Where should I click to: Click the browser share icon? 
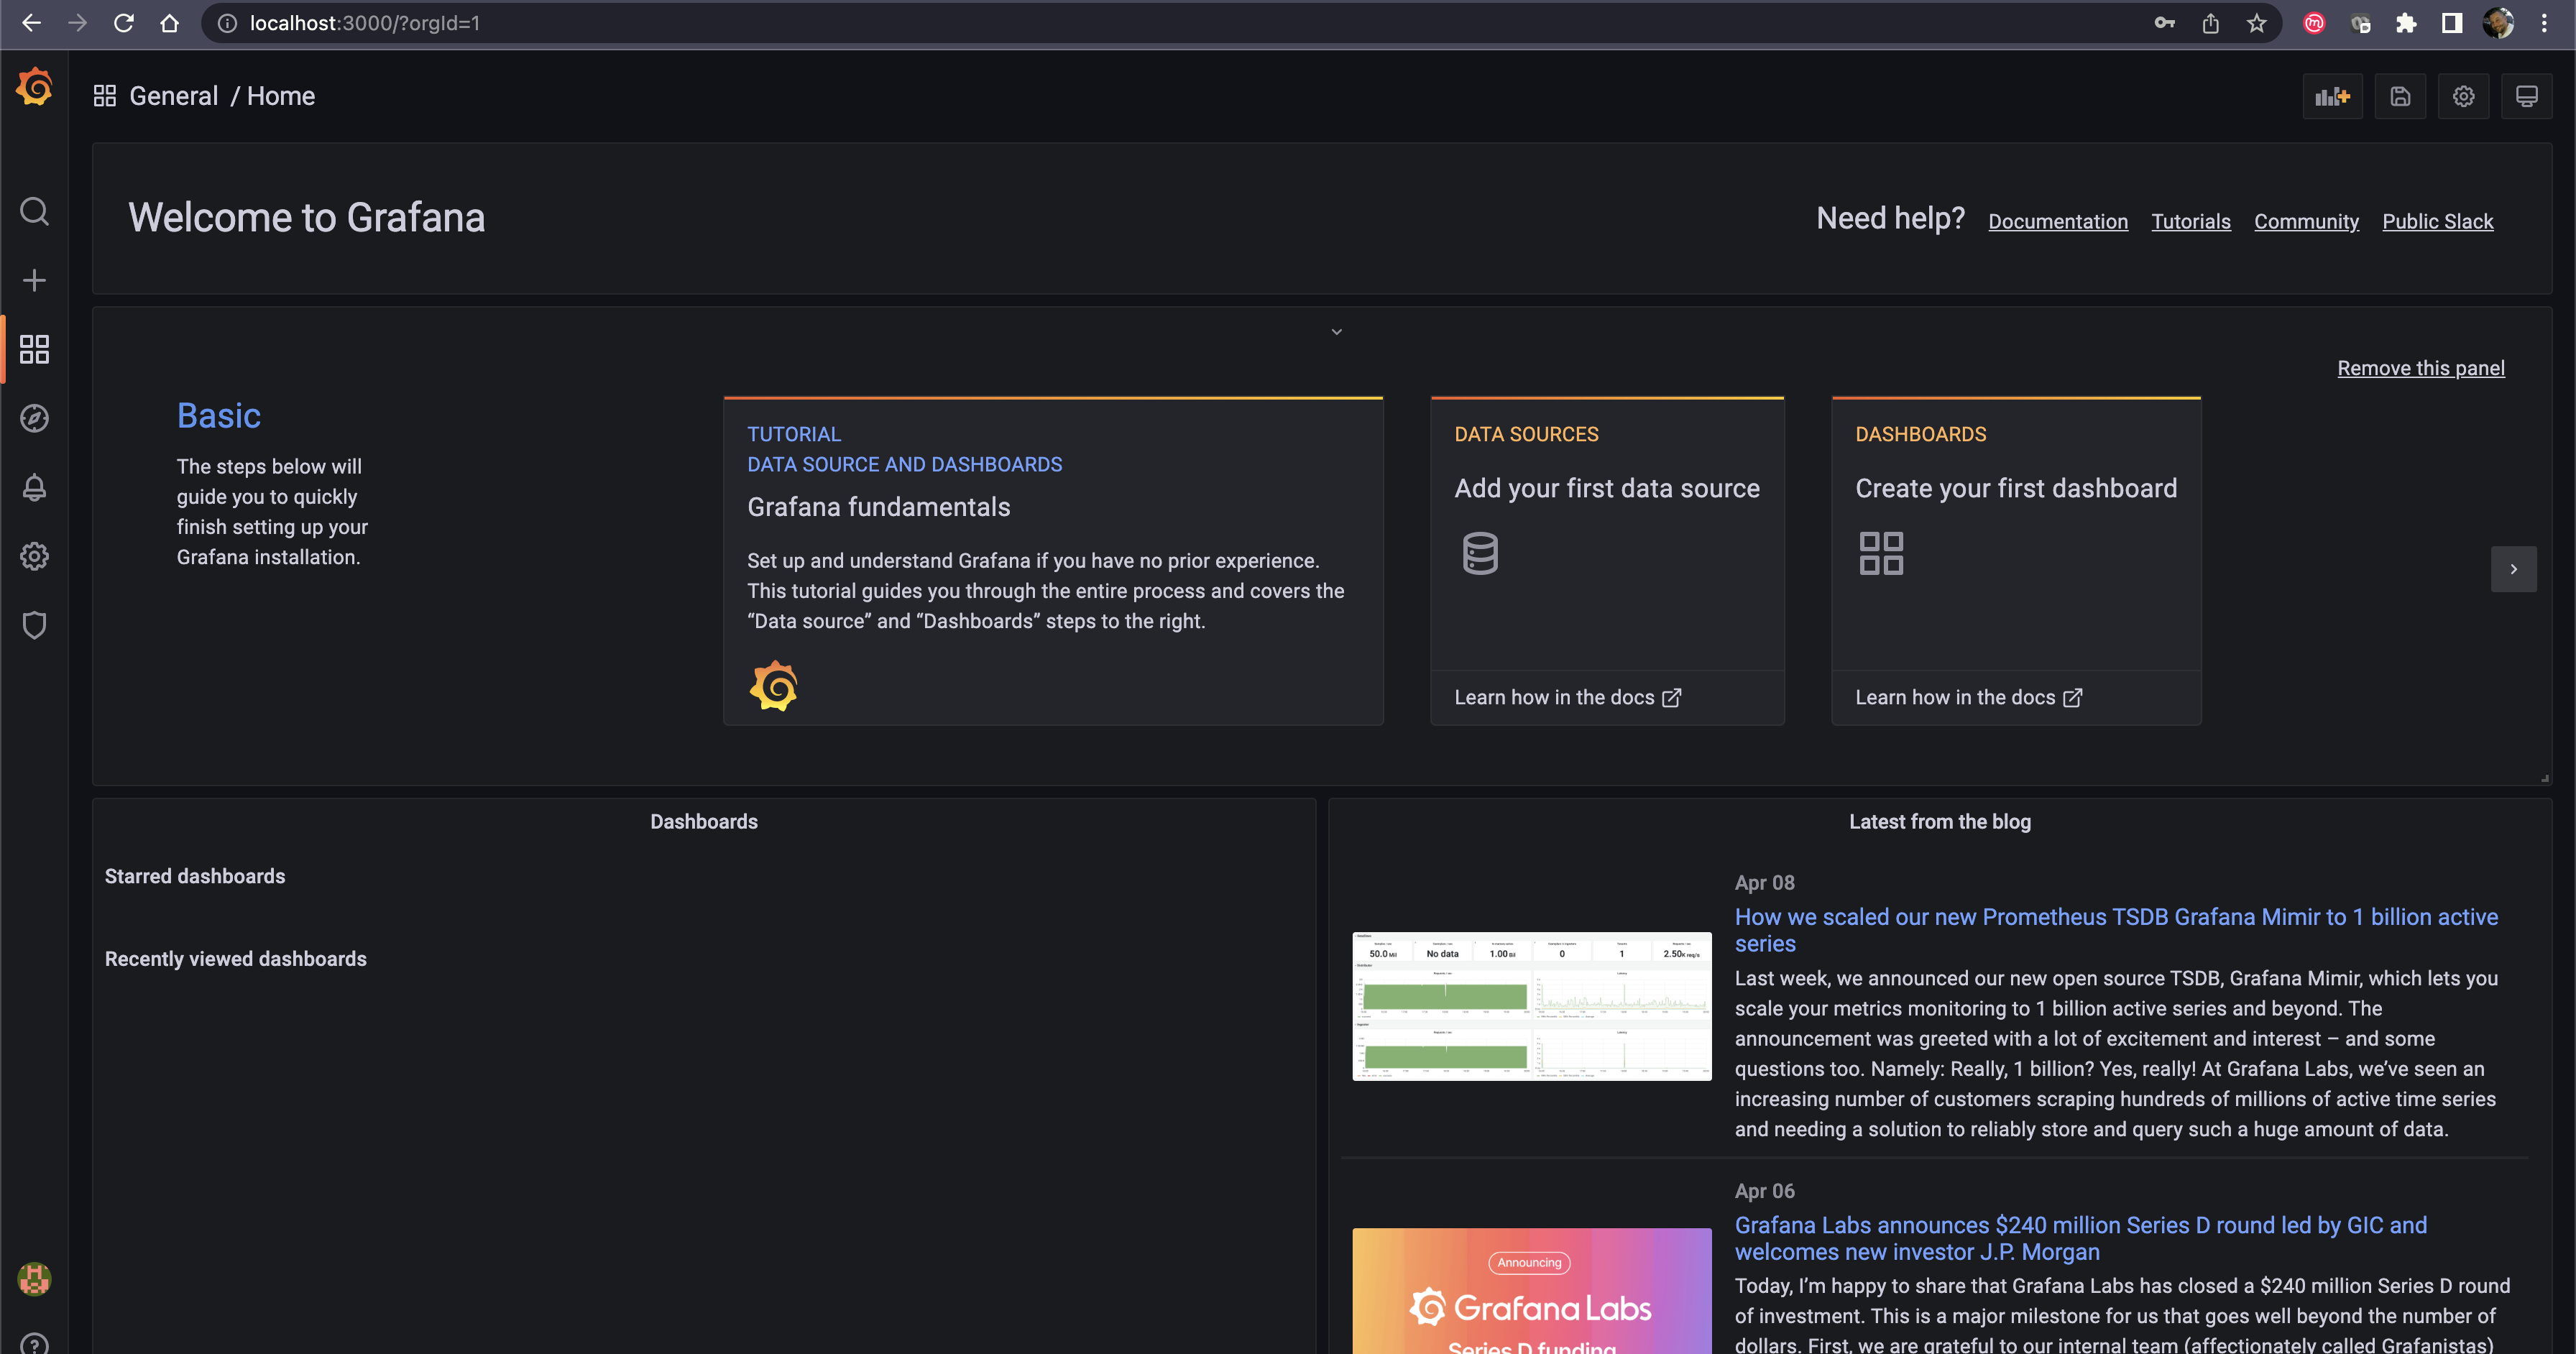click(2210, 23)
